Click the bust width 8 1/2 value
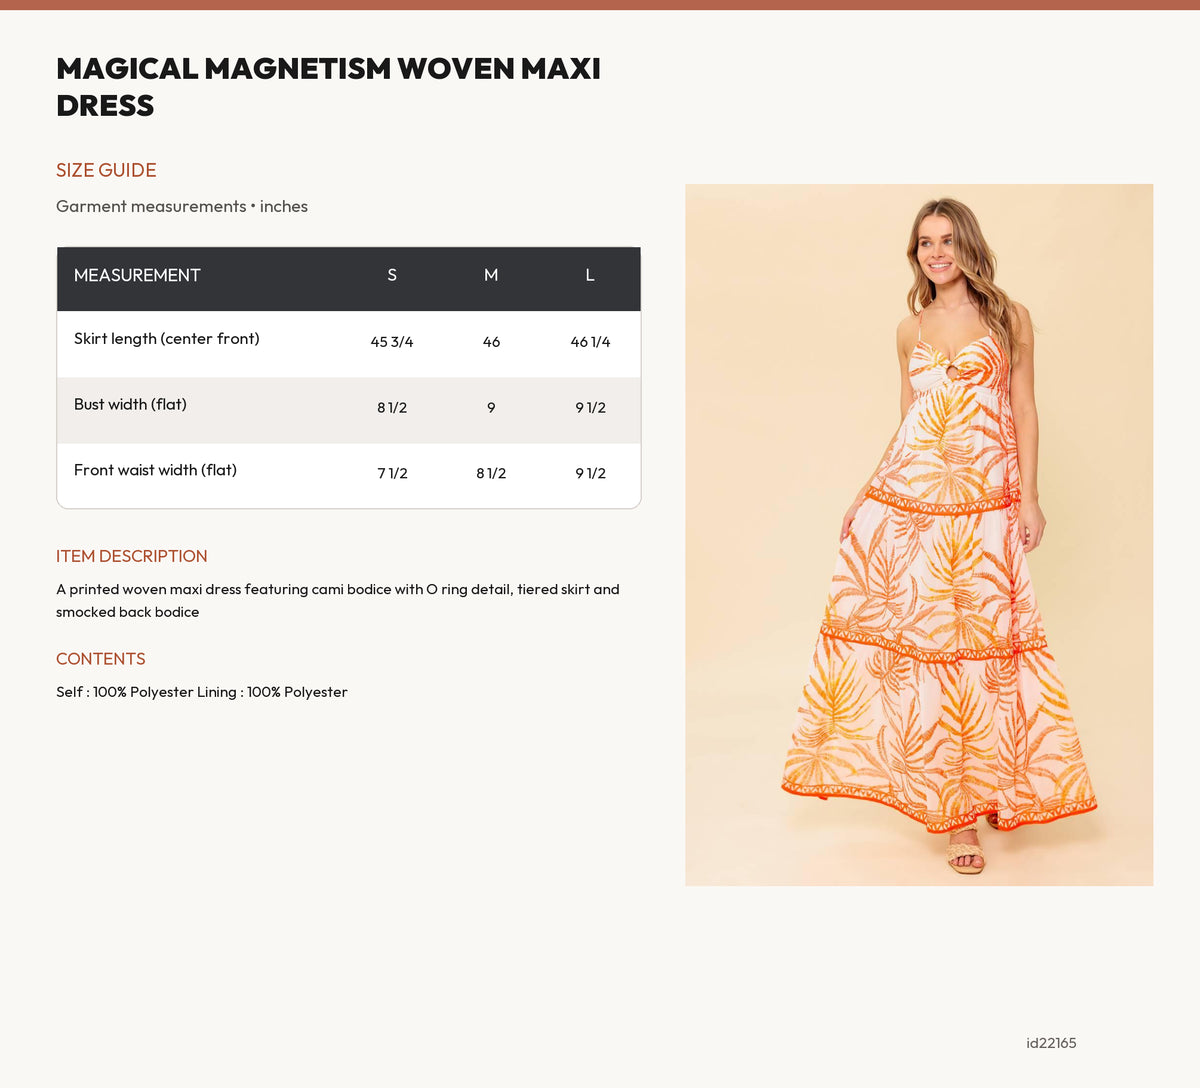This screenshot has height=1088, width=1200. (x=392, y=408)
